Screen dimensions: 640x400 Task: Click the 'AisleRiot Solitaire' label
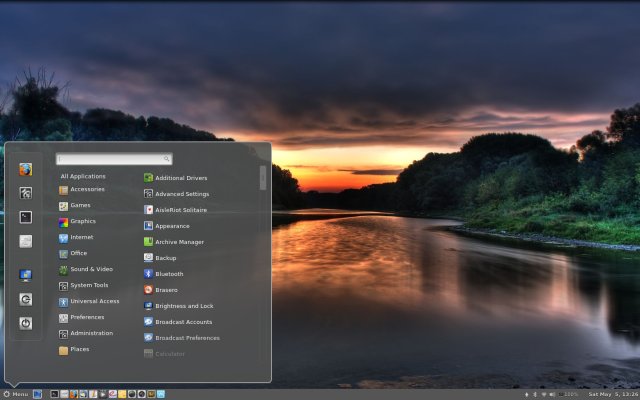pos(181,210)
